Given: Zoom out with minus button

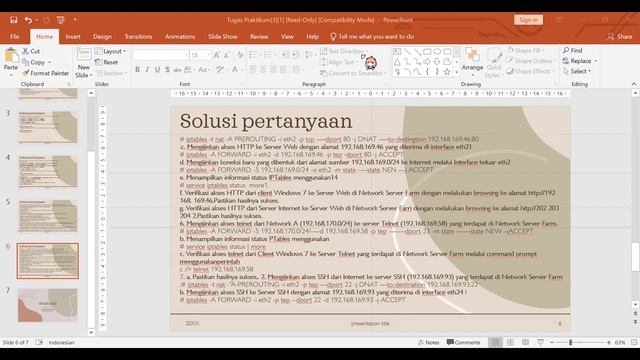Looking at the screenshot, I should (551, 342).
